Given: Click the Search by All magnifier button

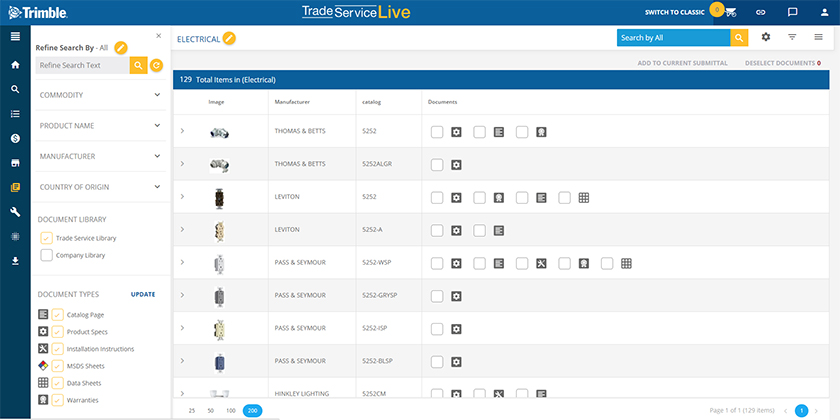Looking at the screenshot, I should [x=739, y=38].
